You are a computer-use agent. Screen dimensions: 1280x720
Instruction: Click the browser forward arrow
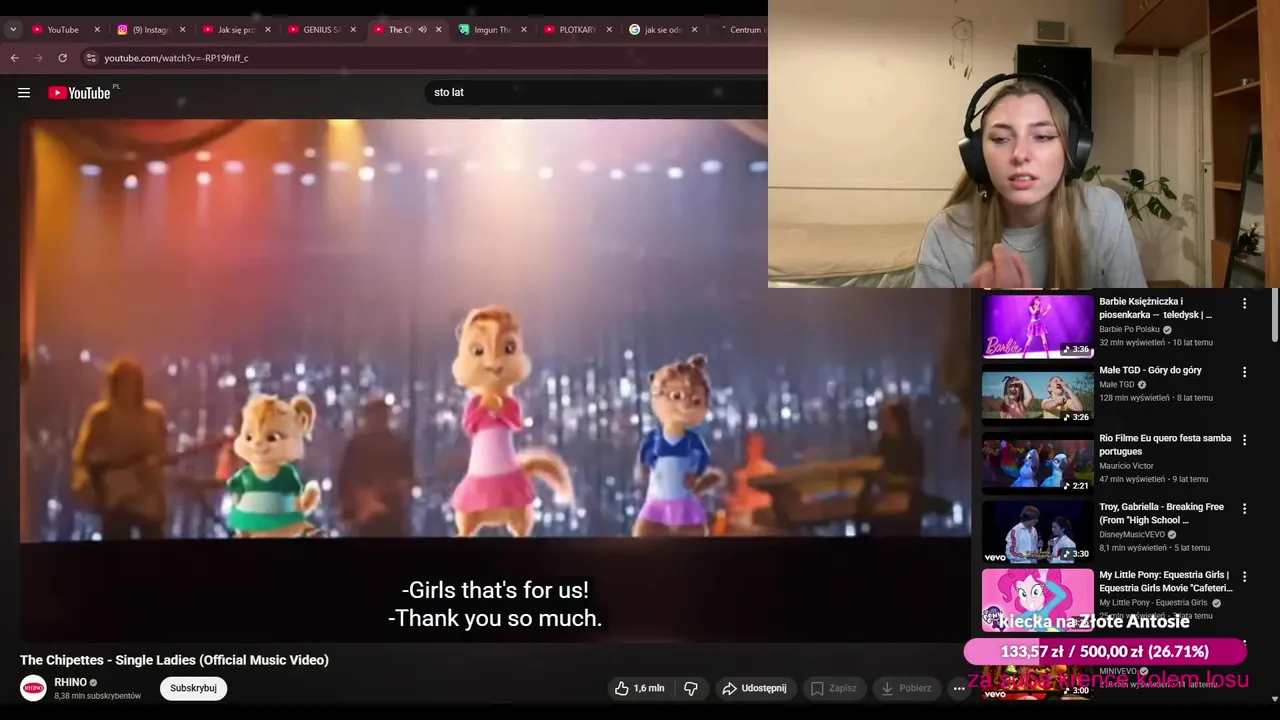click(x=39, y=58)
